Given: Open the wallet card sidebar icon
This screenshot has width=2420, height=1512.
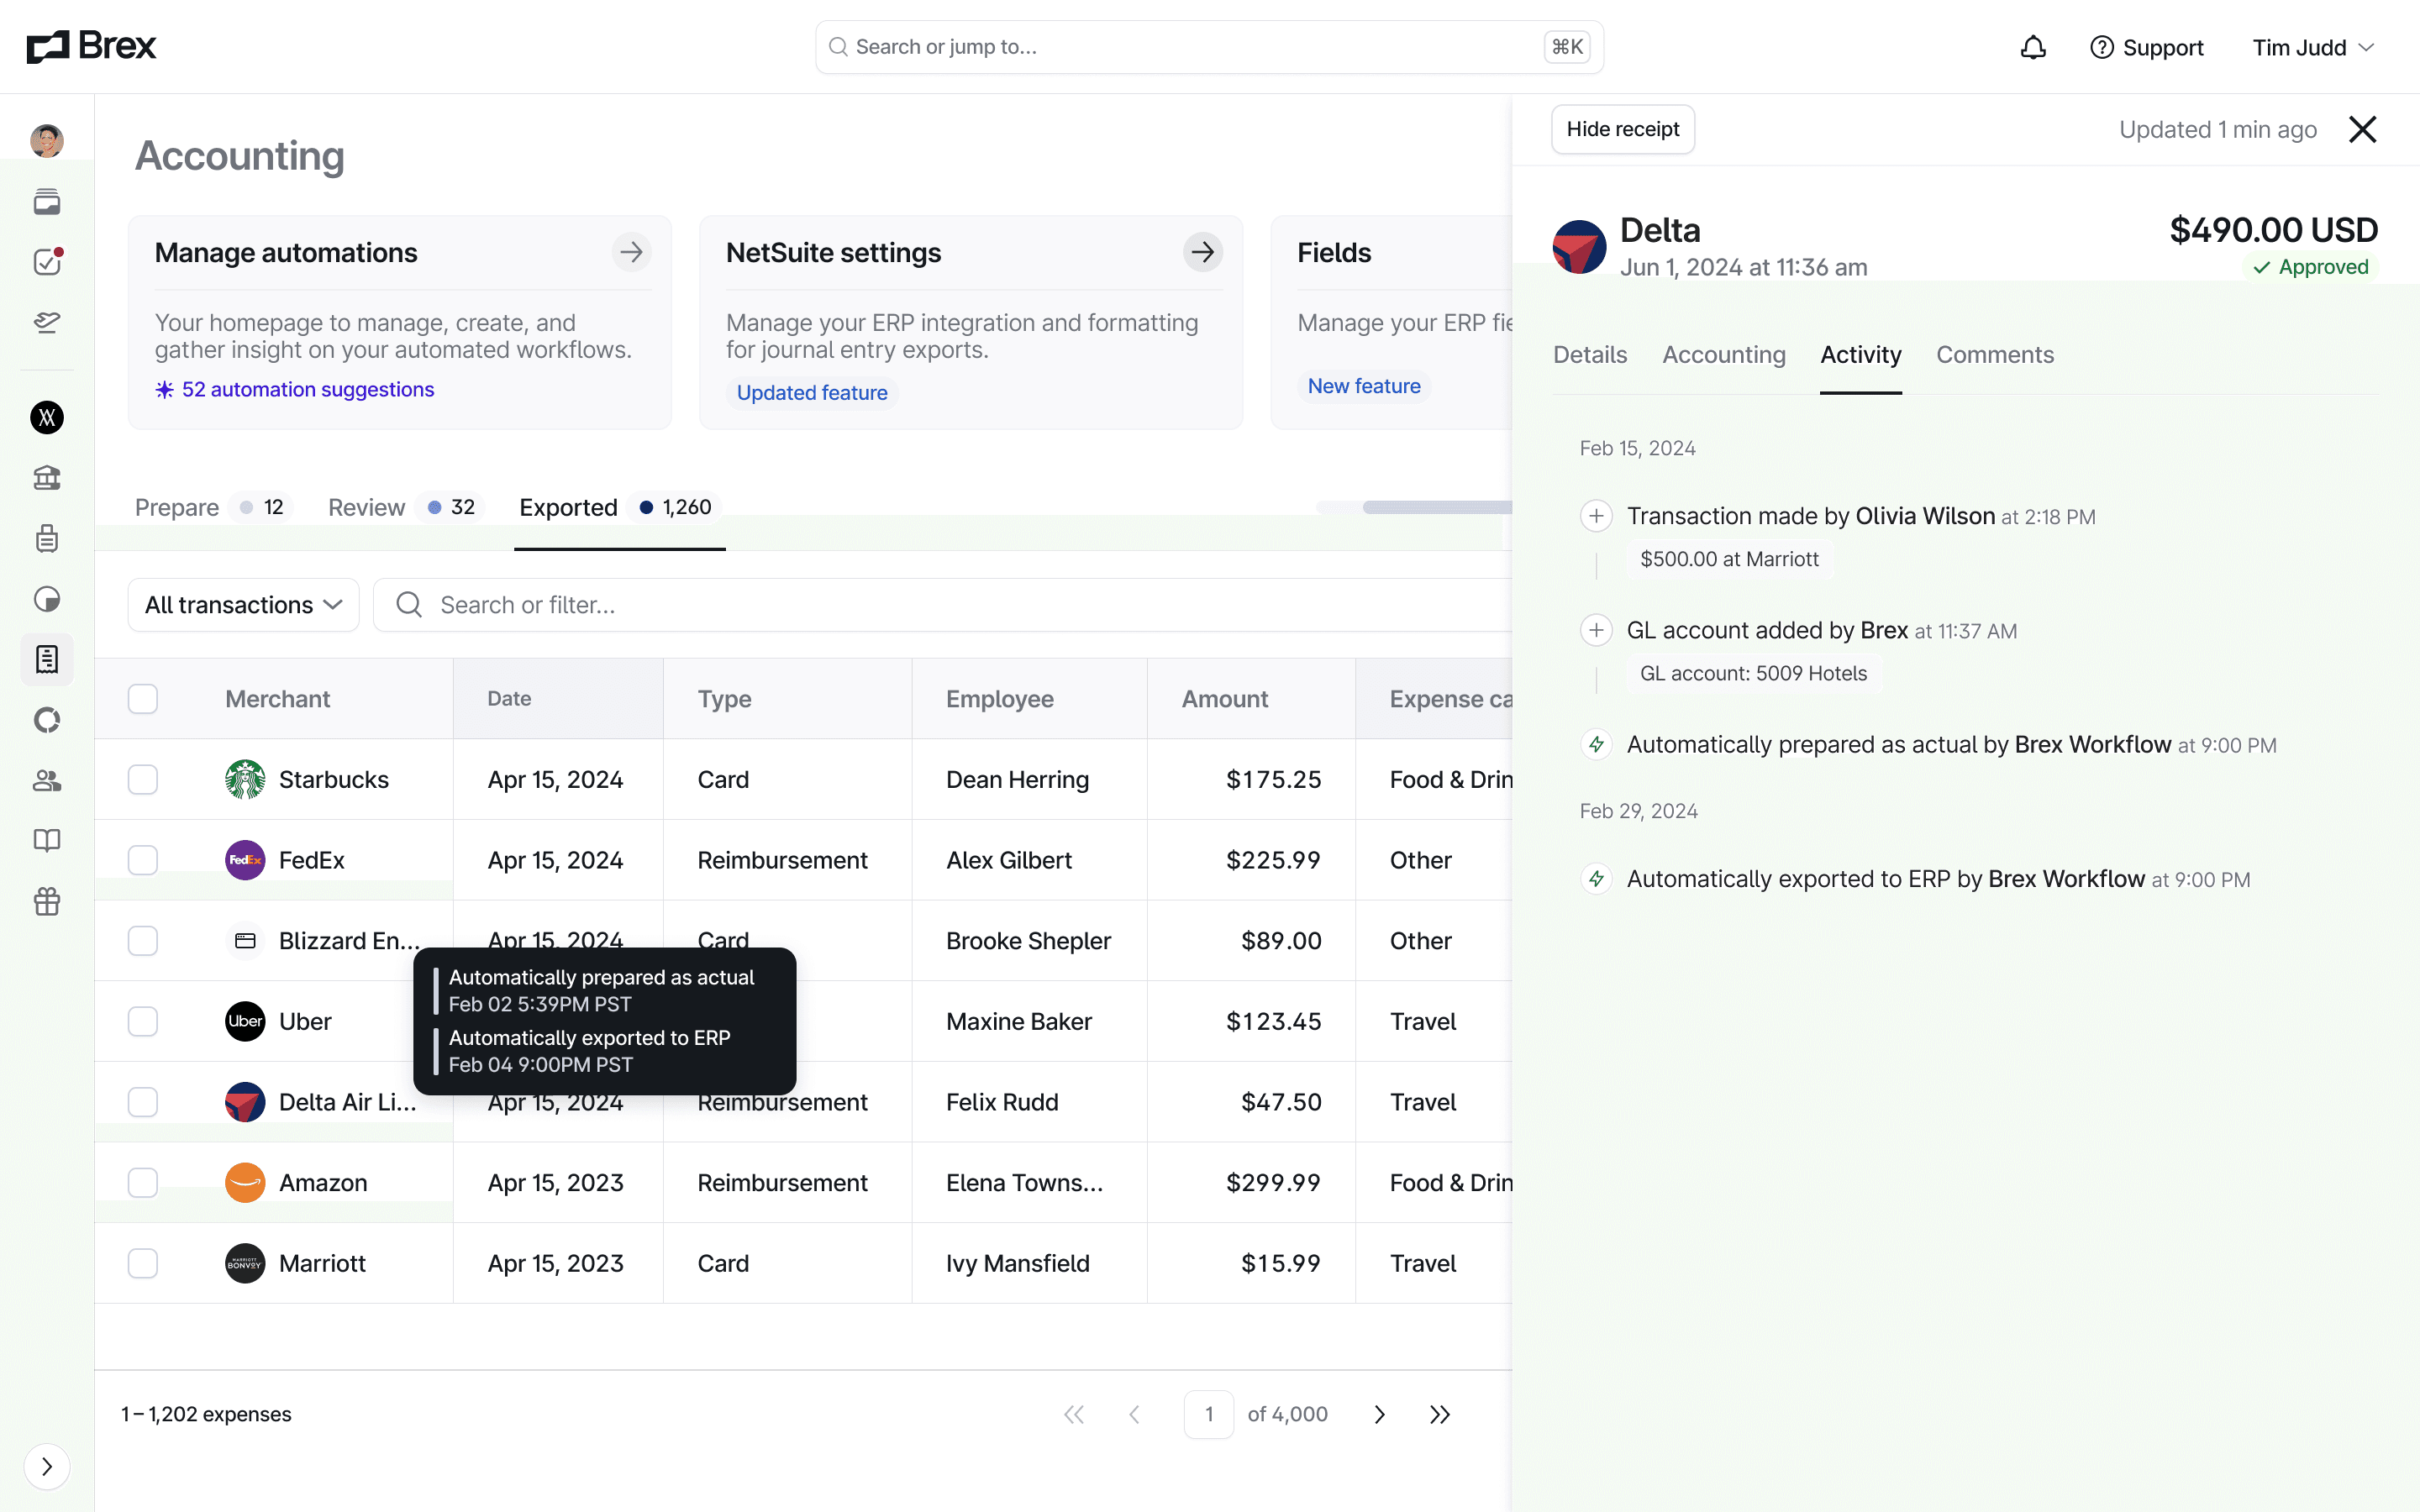Looking at the screenshot, I should (x=47, y=202).
